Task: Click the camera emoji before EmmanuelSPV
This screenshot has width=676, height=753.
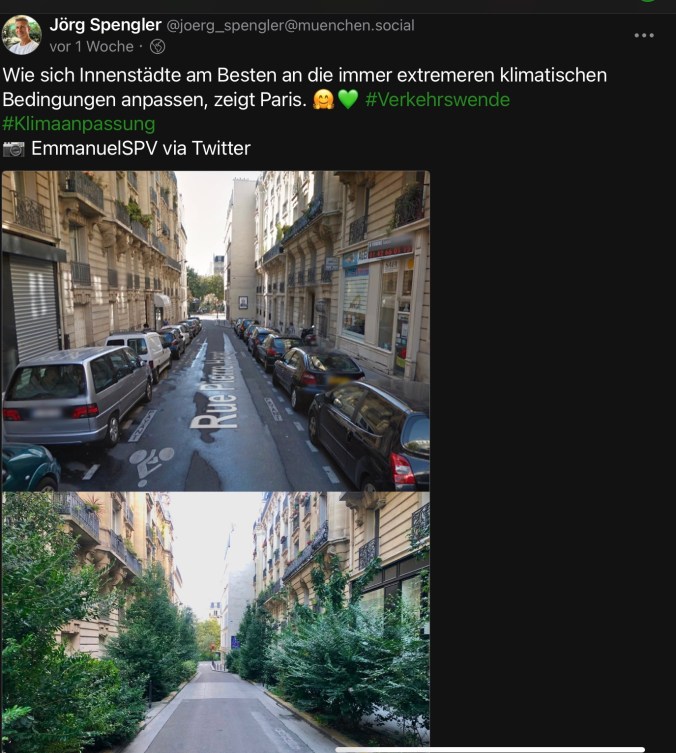Action: (13, 149)
